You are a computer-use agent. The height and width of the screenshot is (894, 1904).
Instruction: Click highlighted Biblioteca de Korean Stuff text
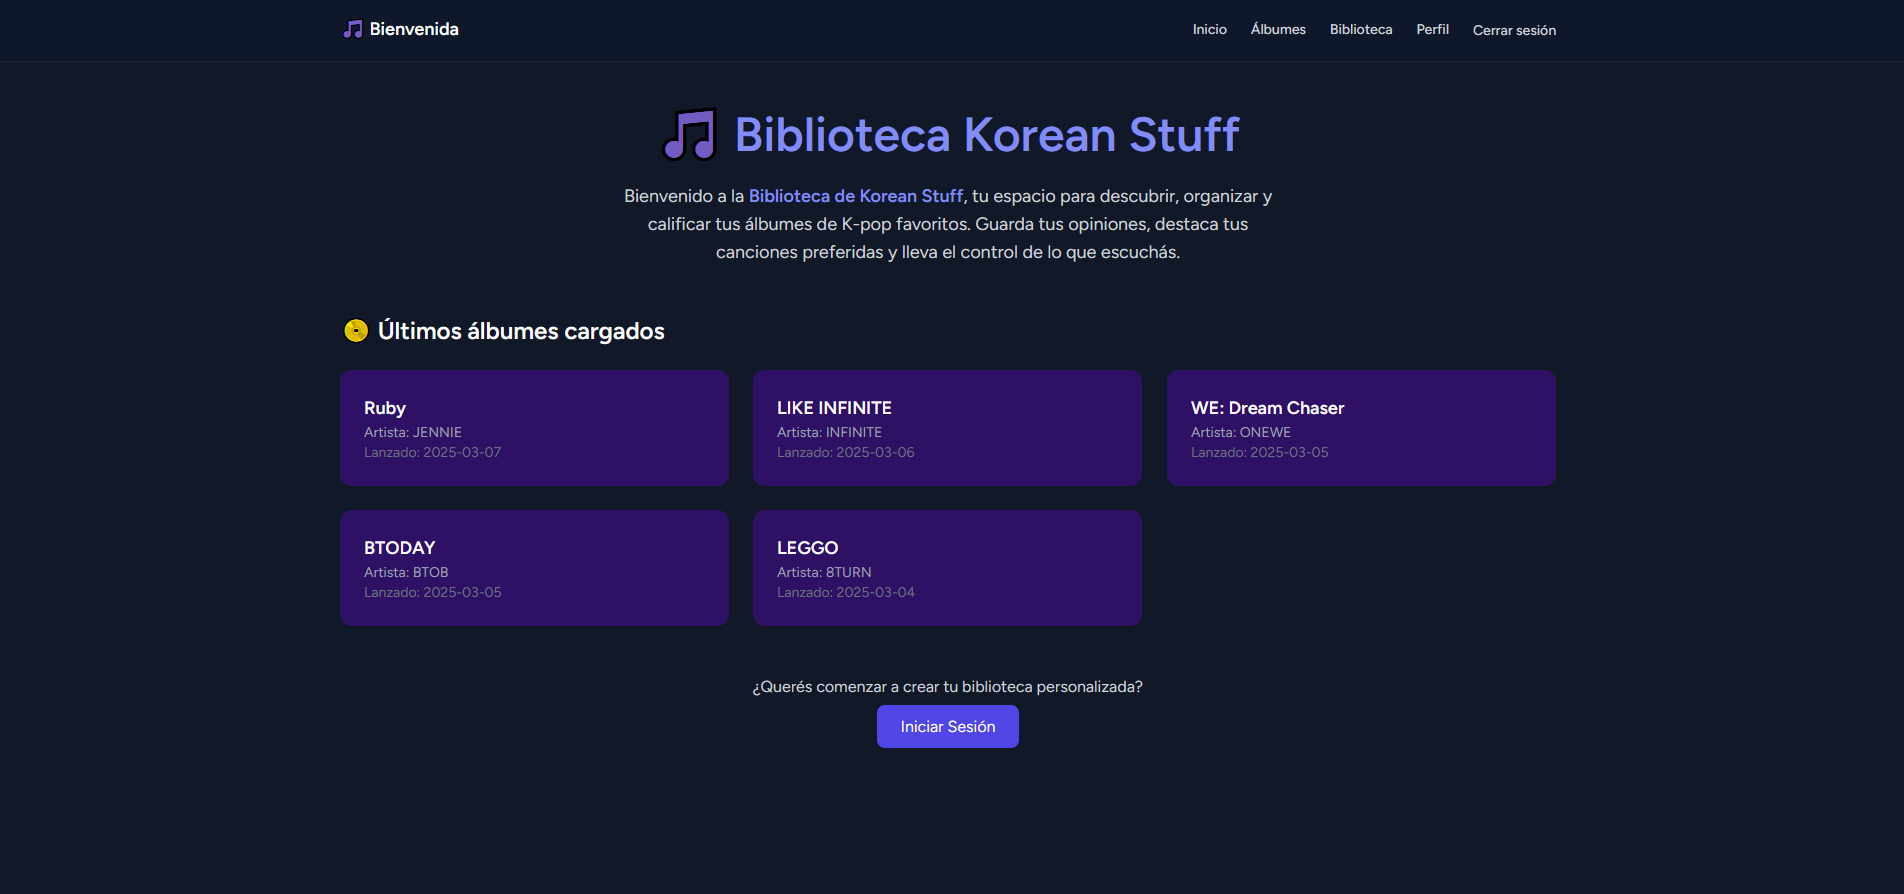(855, 196)
